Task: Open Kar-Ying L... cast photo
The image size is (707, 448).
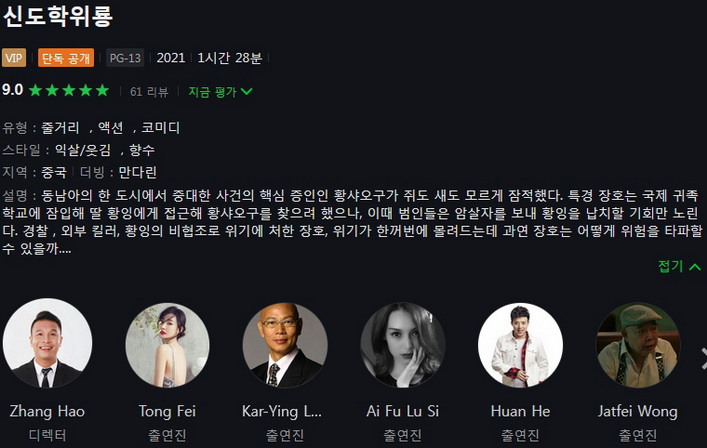Action: [x=285, y=345]
